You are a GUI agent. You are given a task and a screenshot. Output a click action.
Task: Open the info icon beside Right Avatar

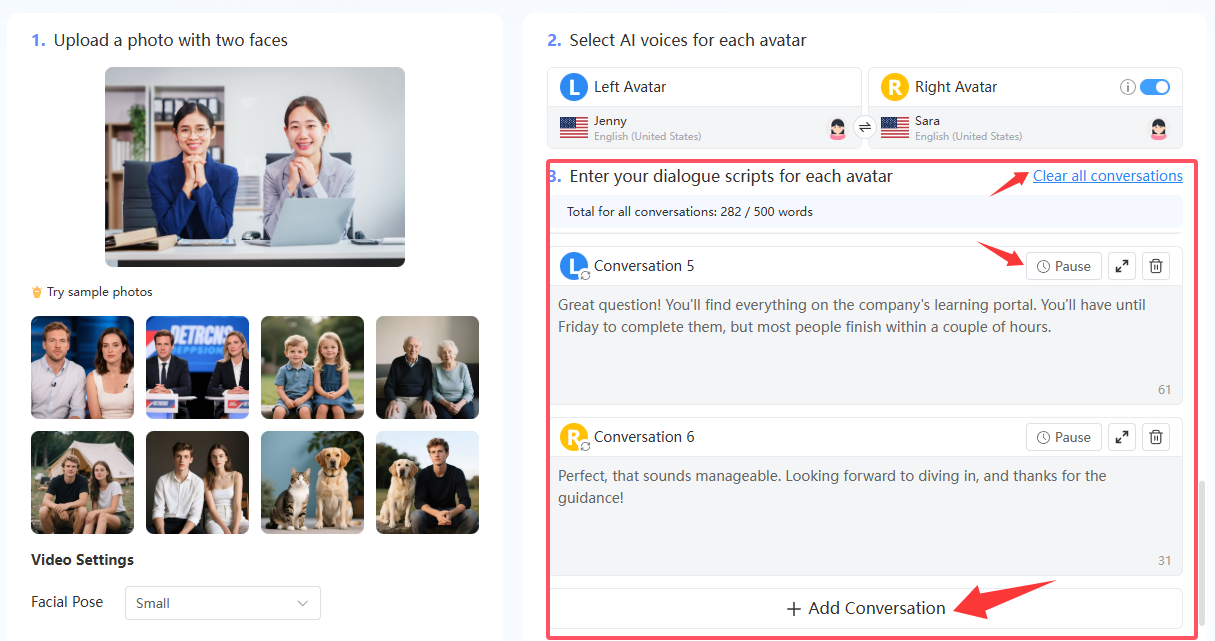point(1127,87)
